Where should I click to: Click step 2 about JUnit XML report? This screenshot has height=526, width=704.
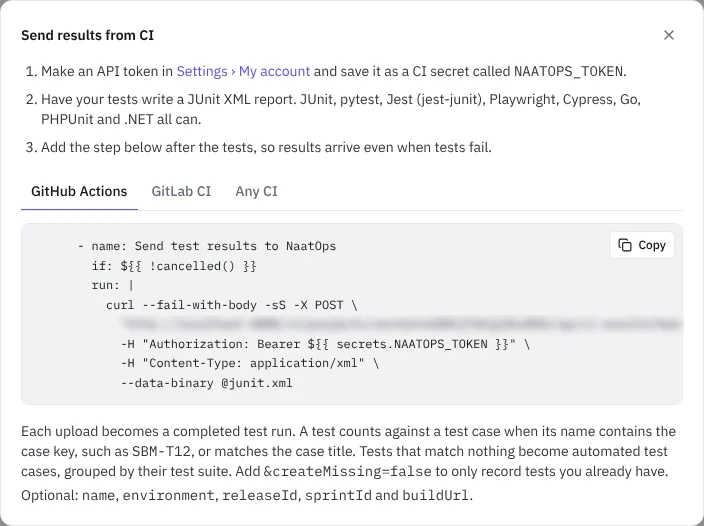point(341,109)
